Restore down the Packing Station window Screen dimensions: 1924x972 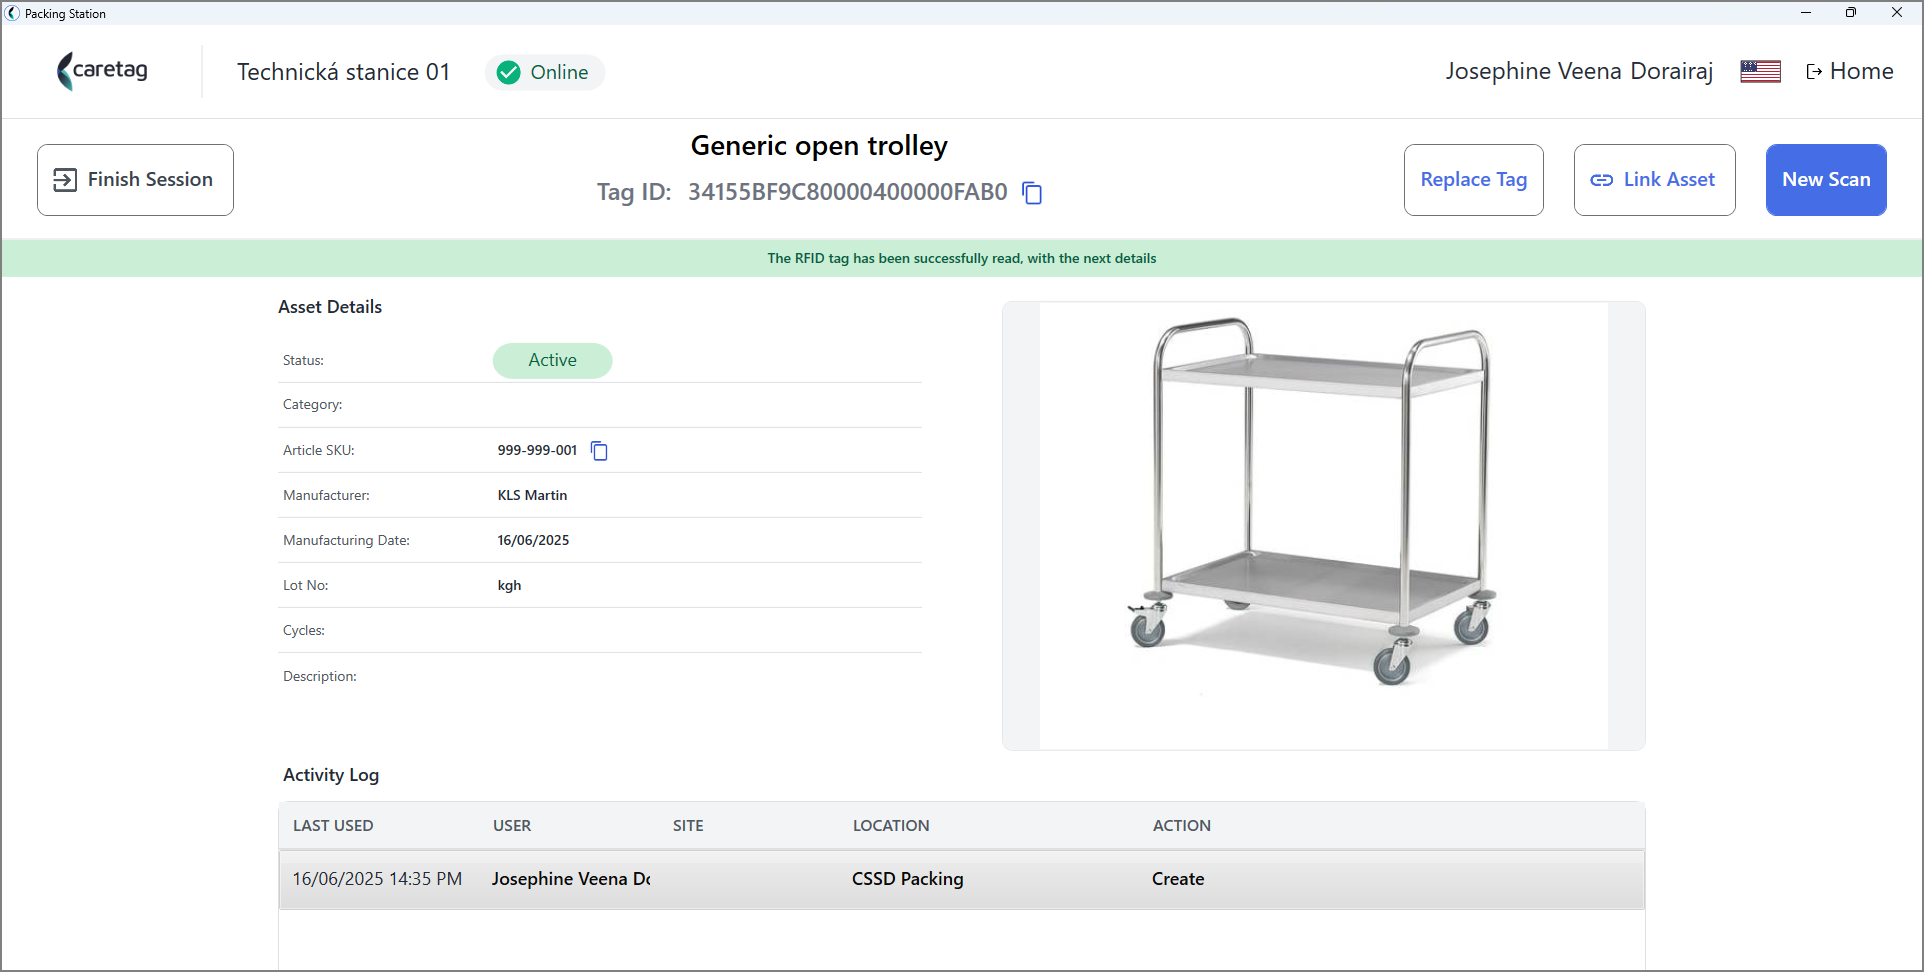tap(1851, 13)
